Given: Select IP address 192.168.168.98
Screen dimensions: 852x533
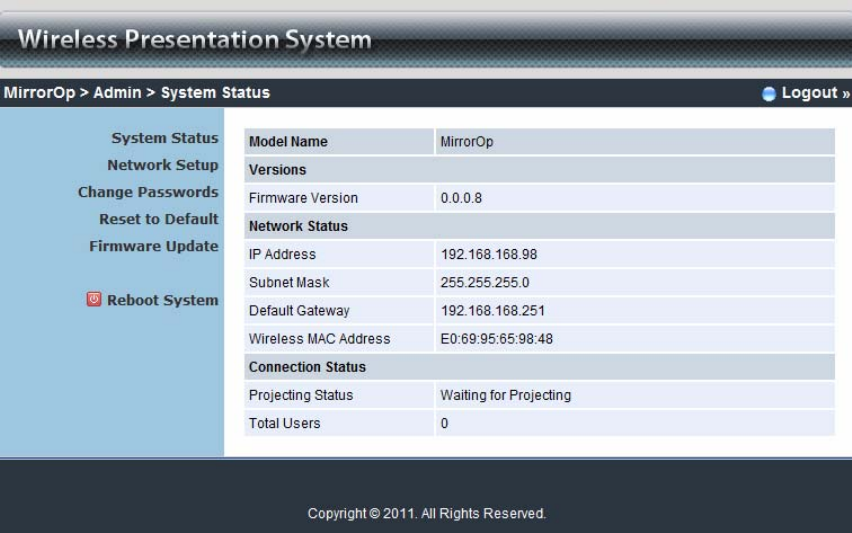Looking at the screenshot, I should pyautogui.click(x=488, y=255).
